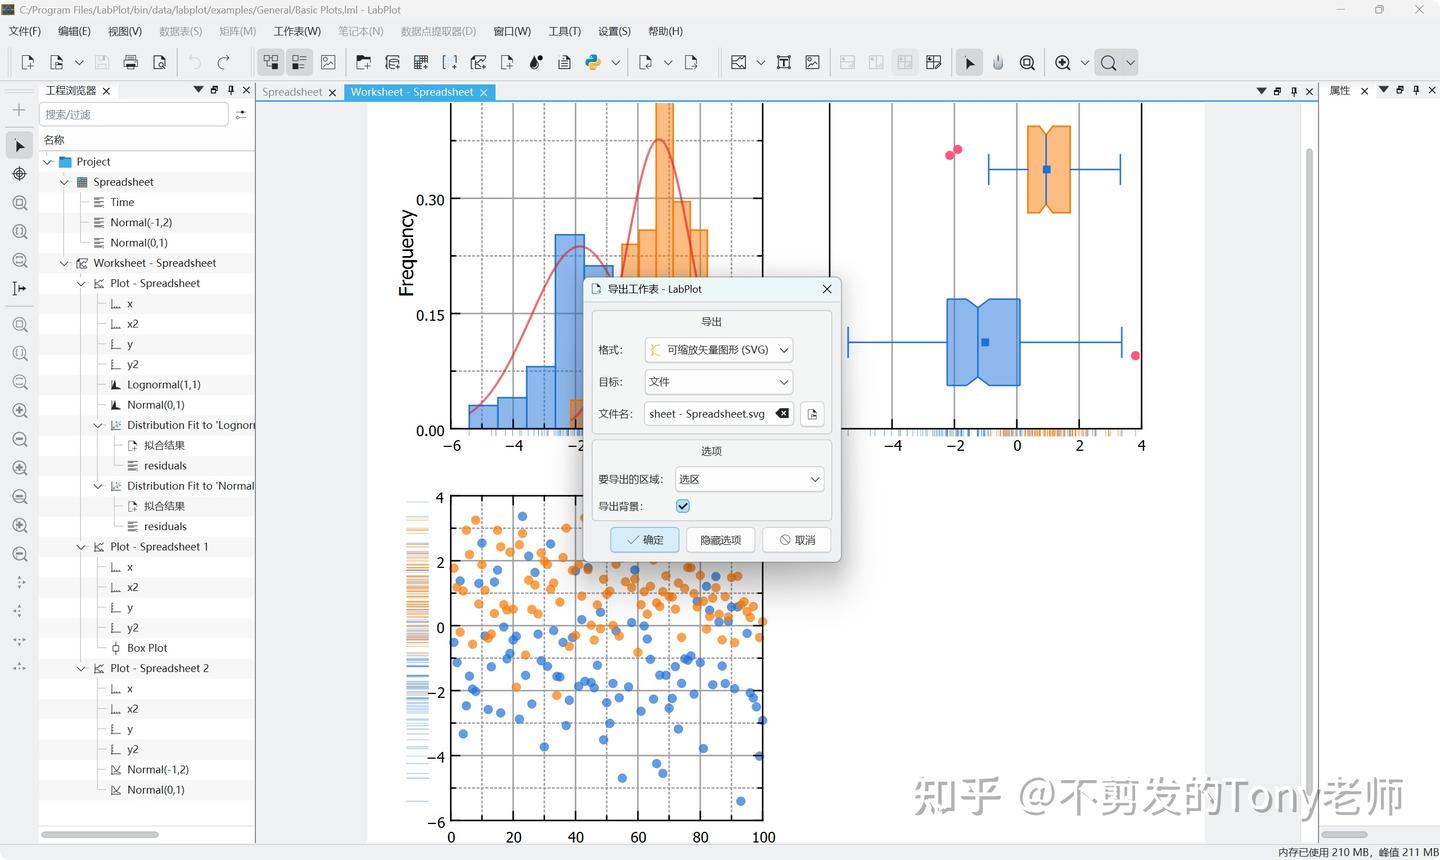Collapse the Plot - Spreadsheet 1 tree node
This screenshot has width=1440, height=860.
(81, 546)
